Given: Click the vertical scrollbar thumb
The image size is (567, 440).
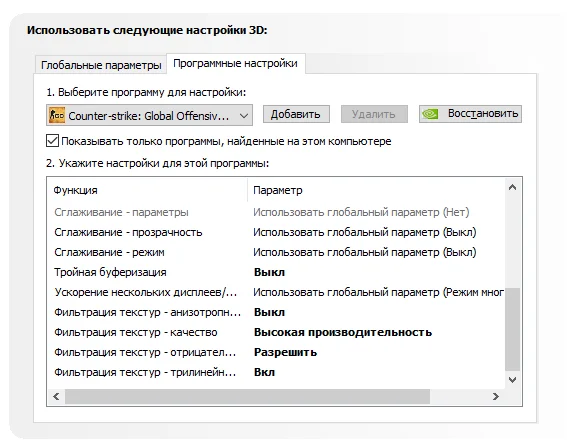Looking at the screenshot, I should (x=512, y=329).
